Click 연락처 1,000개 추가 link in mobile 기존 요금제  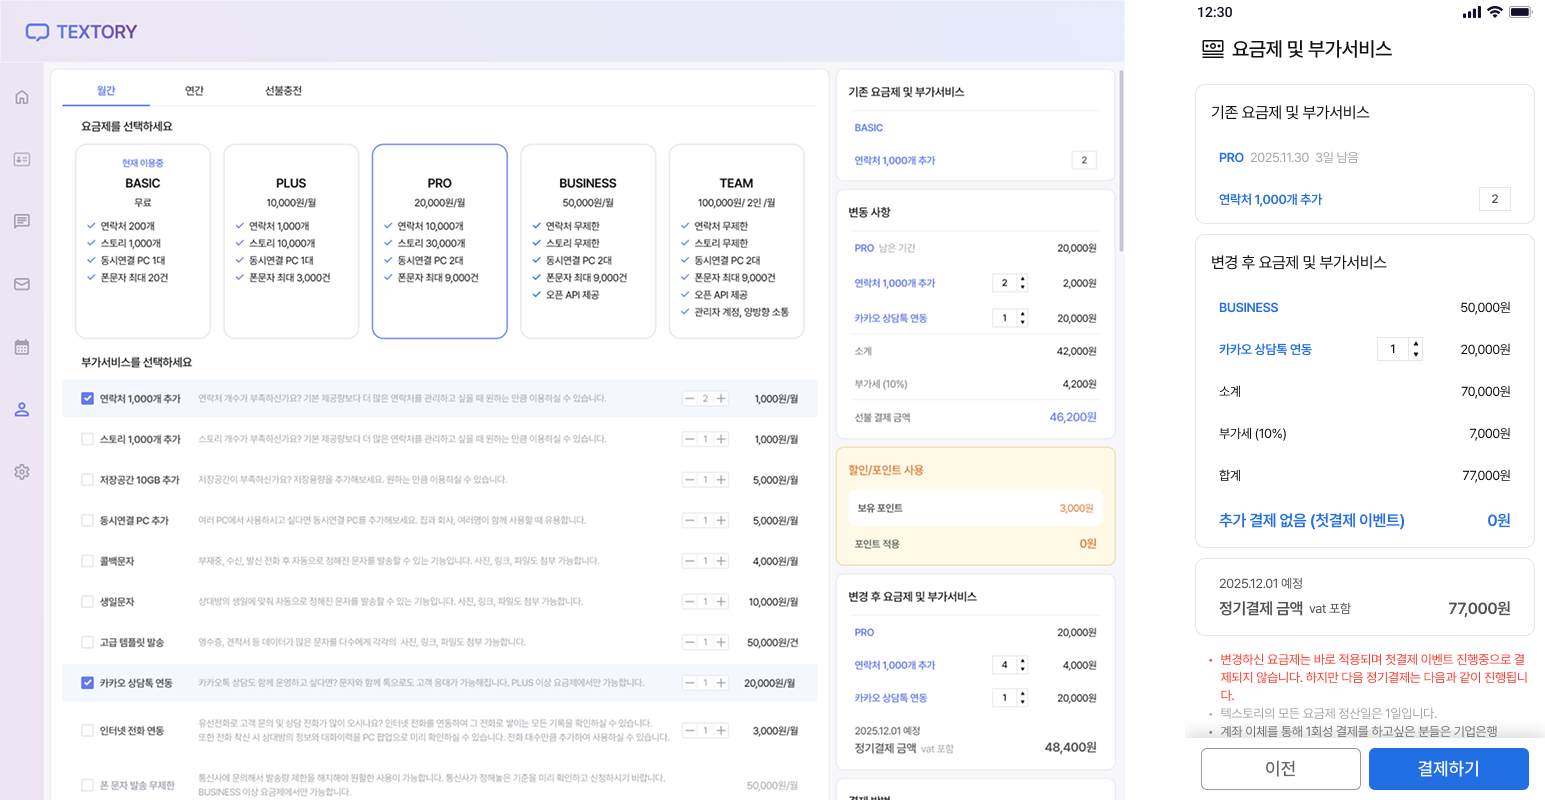pos(1270,200)
